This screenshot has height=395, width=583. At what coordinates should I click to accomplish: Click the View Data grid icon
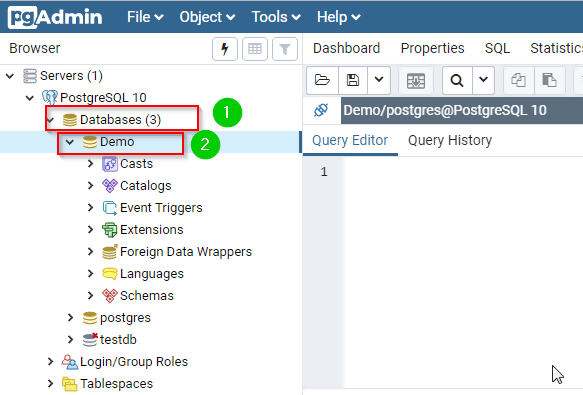click(255, 49)
